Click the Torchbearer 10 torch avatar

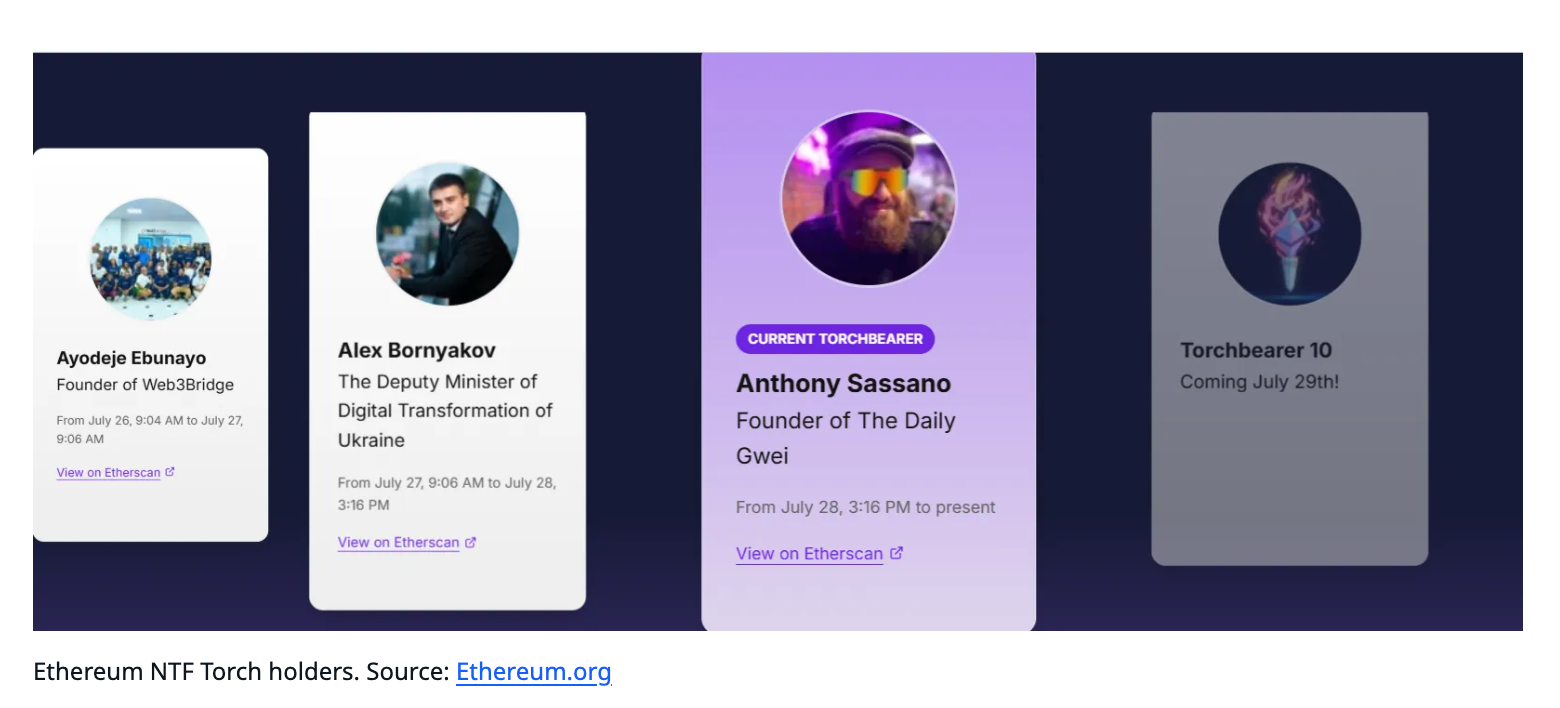point(1289,234)
